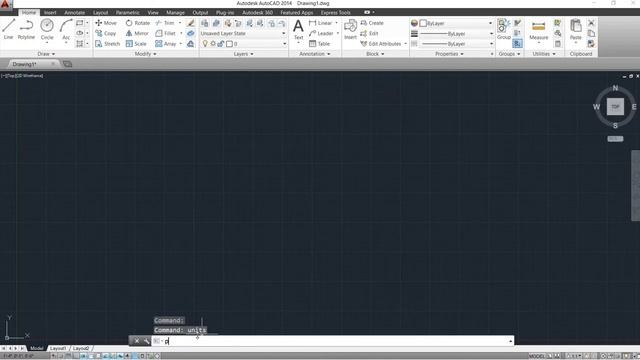This screenshot has height=360, width=640.
Task: Open the Parametric ribbon tab
Action: click(x=127, y=13)
